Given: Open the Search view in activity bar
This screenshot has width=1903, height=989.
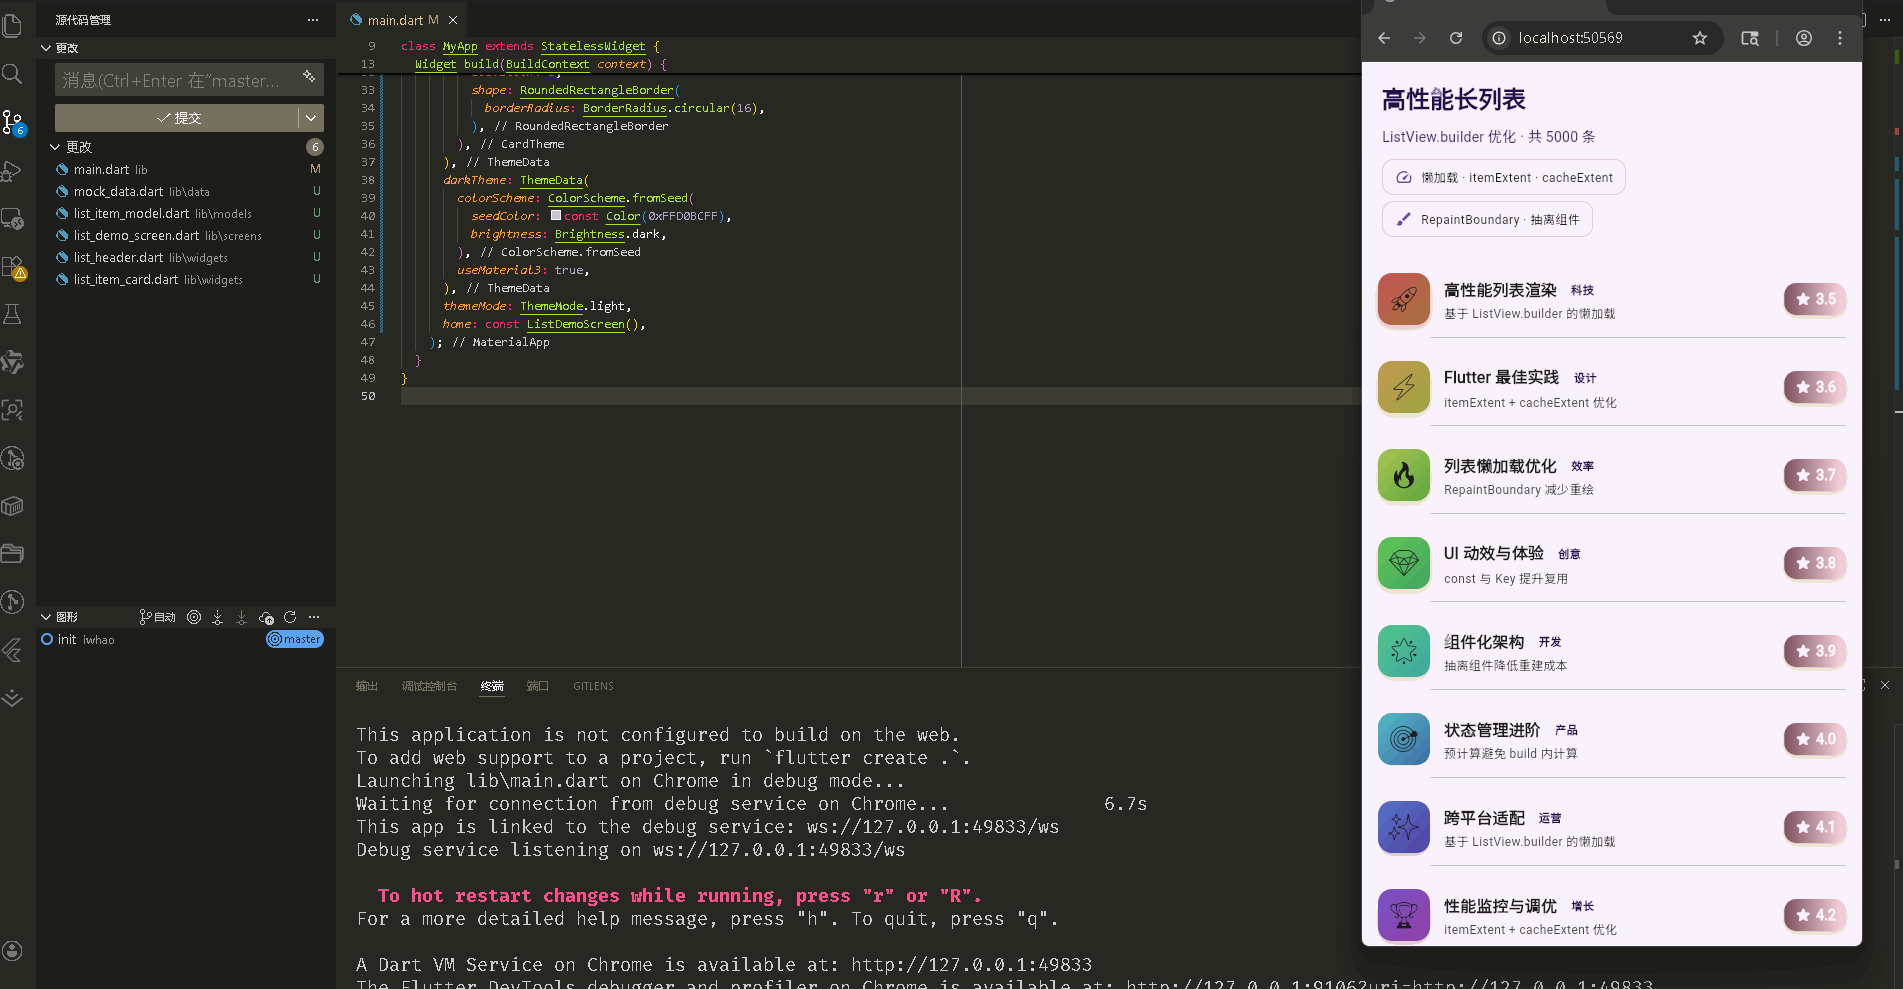Looking at the screenshot, I should (x=13, y=74).
